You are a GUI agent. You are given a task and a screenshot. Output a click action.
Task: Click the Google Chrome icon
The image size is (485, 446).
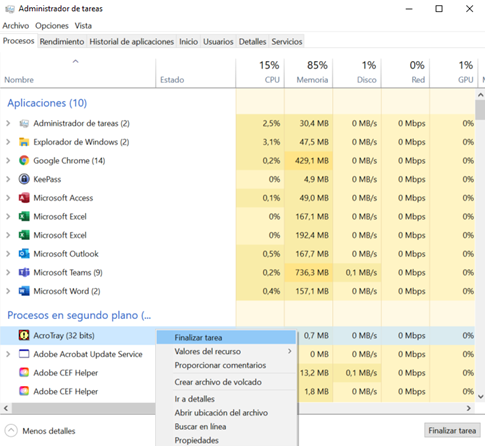pyautogui.click(x=24, y=161)
